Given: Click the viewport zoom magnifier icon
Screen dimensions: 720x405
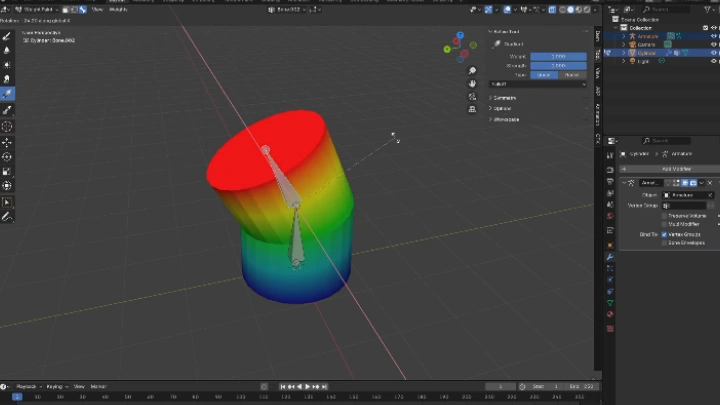Looking at the screenshot, I should click(x=472, y=71).
